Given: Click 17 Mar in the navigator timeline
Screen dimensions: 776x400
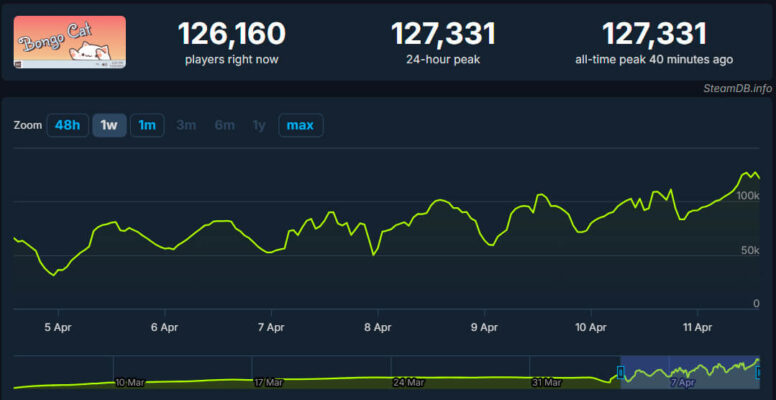Looking at the screenshot, I should (x=268, y=382).
